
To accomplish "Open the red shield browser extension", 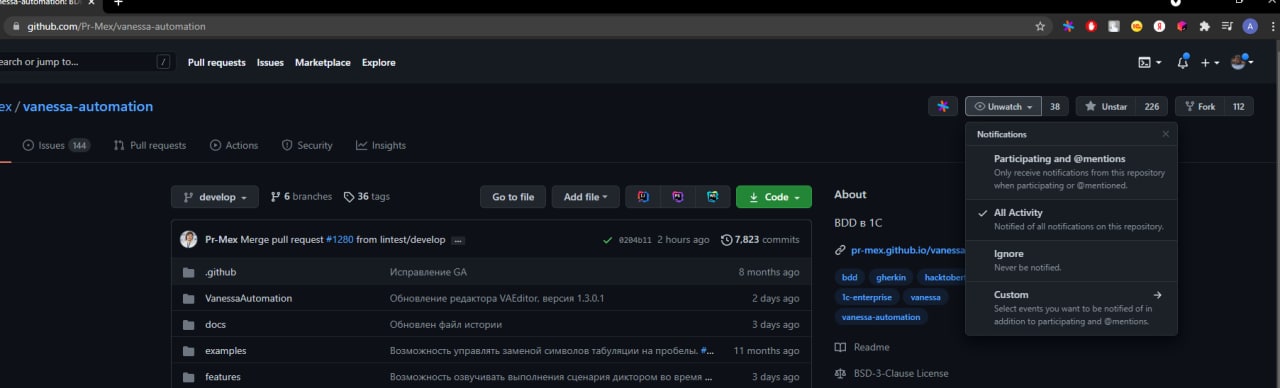I will [1091, 26].
